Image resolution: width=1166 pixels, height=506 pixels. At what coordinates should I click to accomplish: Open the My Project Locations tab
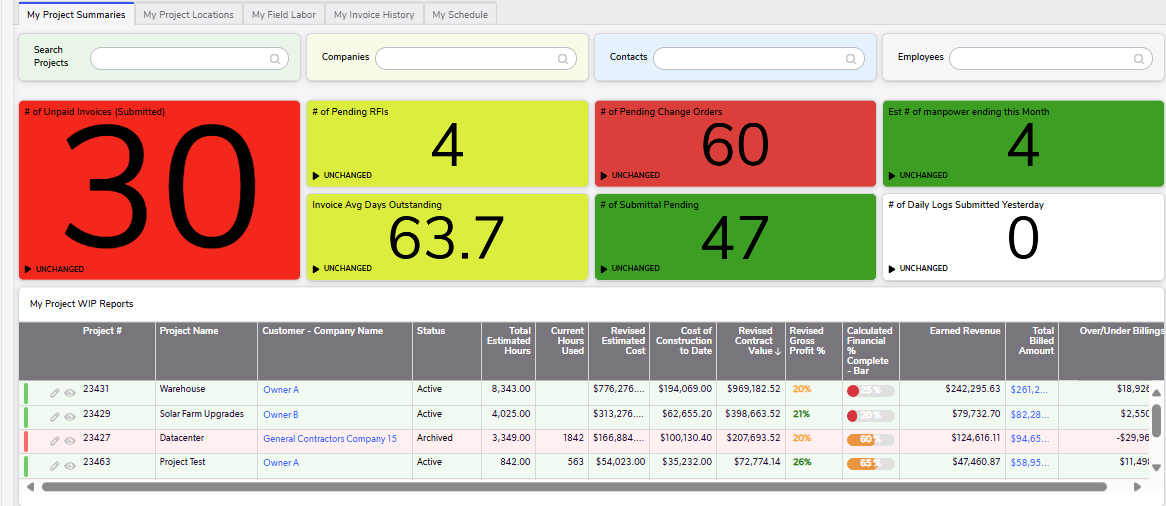coord(188,14)
